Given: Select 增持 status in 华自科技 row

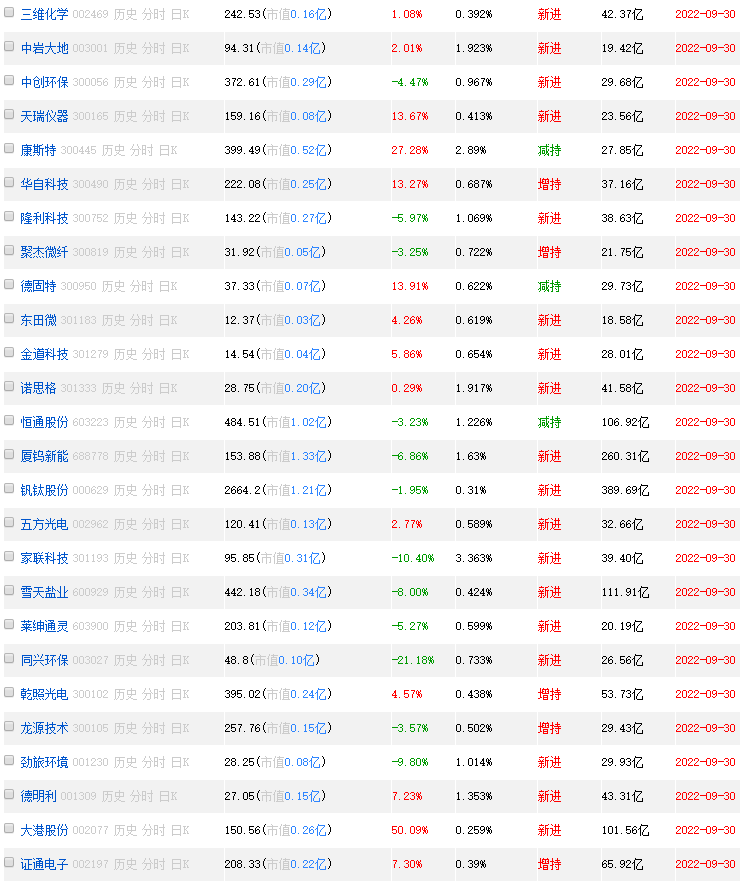Looking at the screenshot, I should tap(549, 184).
